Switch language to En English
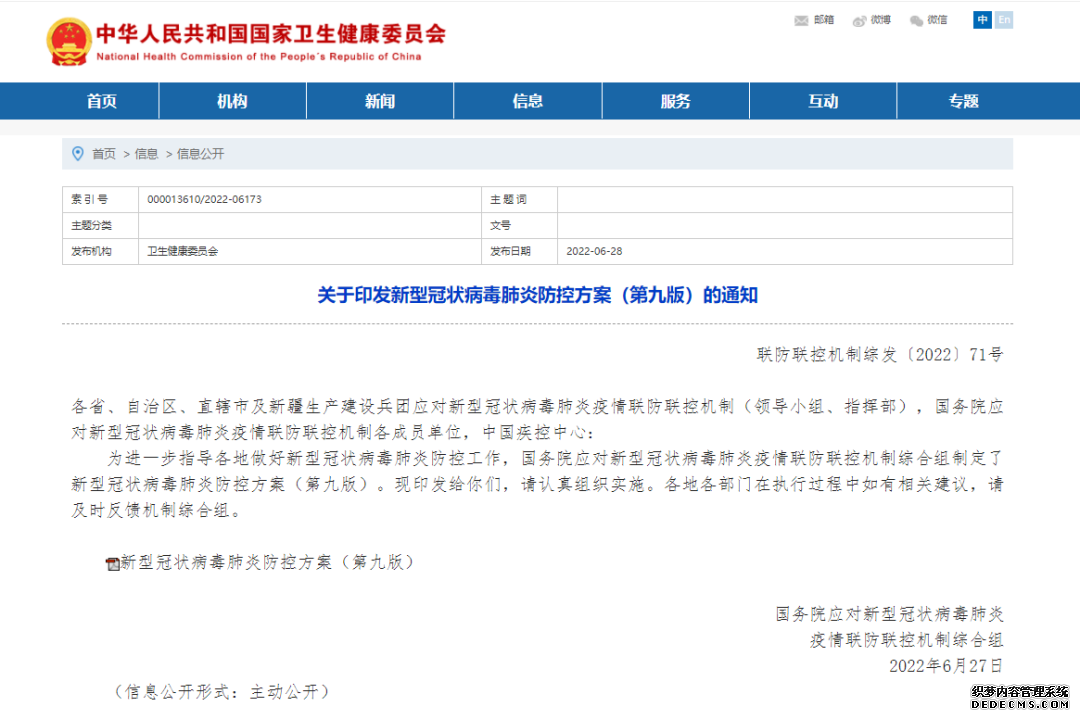The image size is (1080, 719). (1004, 20)
